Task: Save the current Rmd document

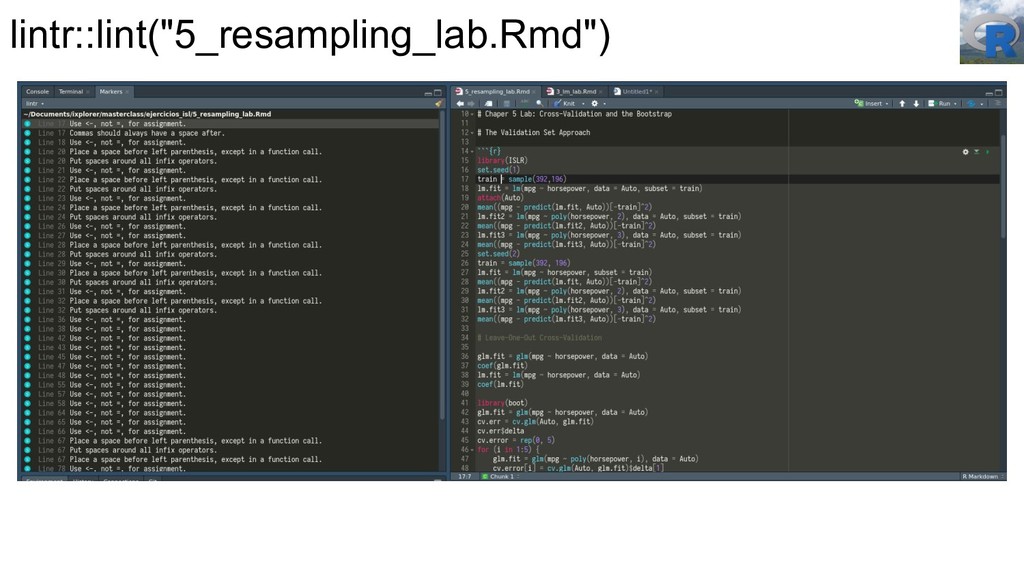Action: pyautogui.click(x=507, y=103)
